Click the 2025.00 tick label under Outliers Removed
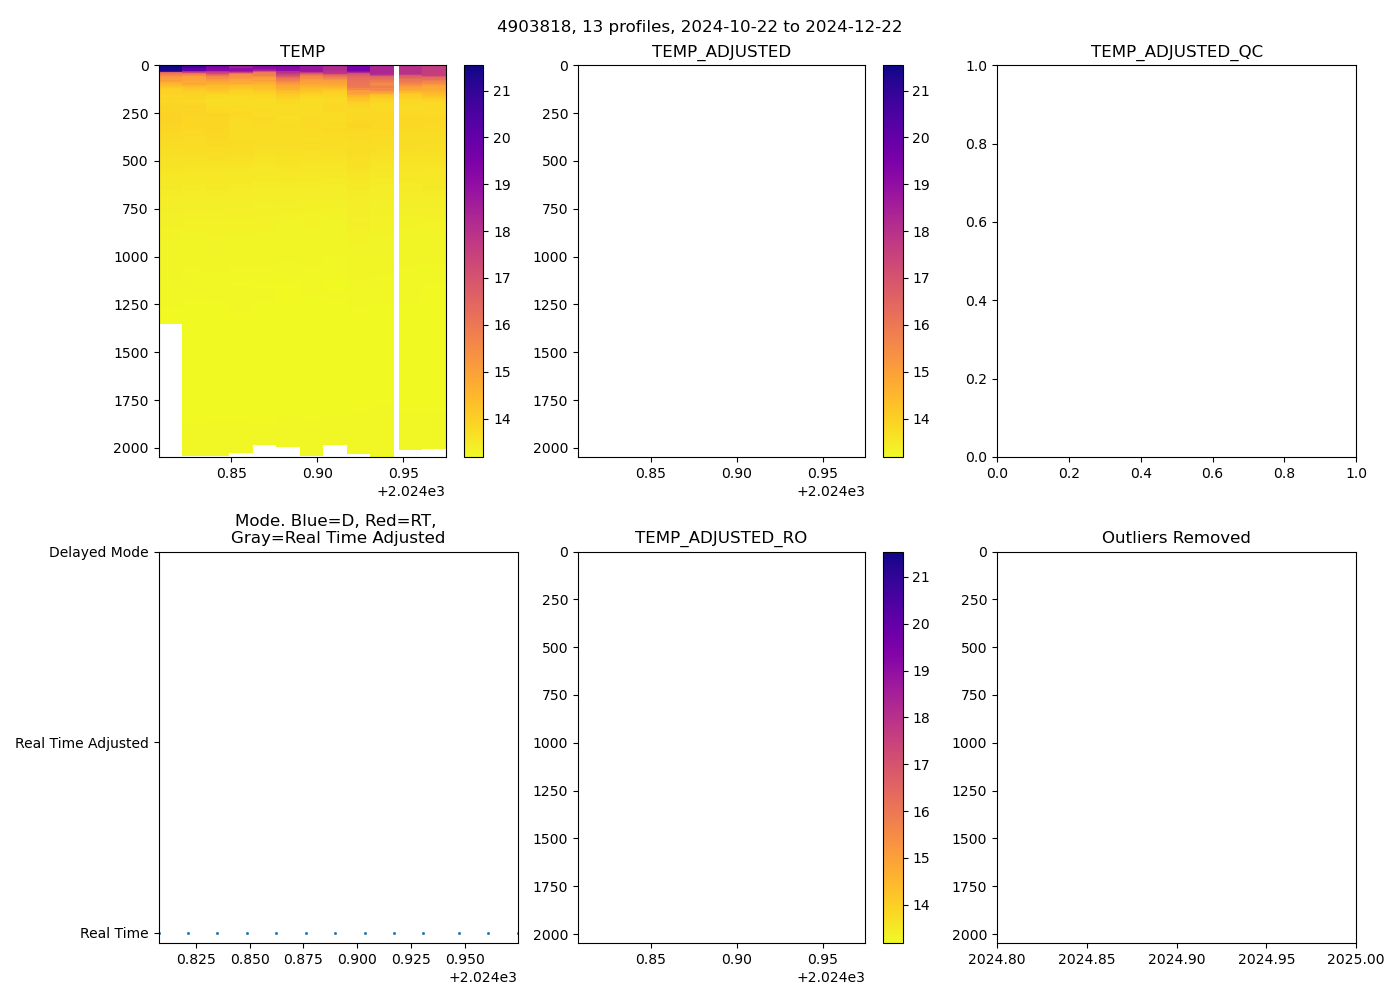The height and width of the screenshot is (1000, 1400). click(x=1356, y=960)
